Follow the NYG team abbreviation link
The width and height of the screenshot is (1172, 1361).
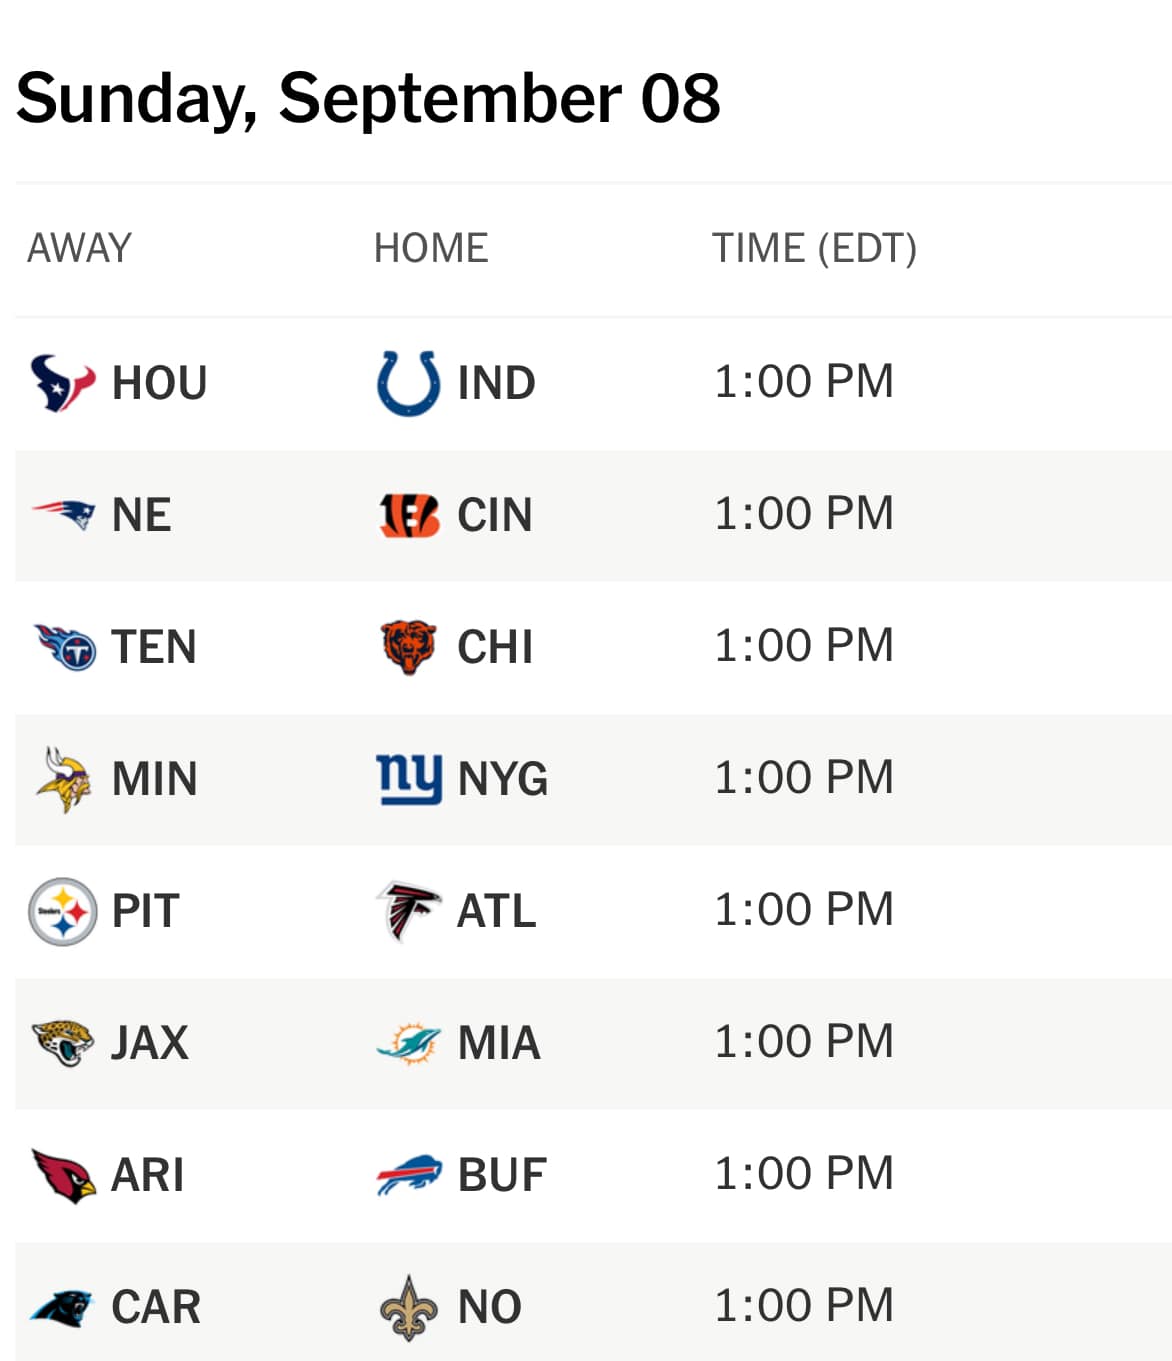point(502,779)
